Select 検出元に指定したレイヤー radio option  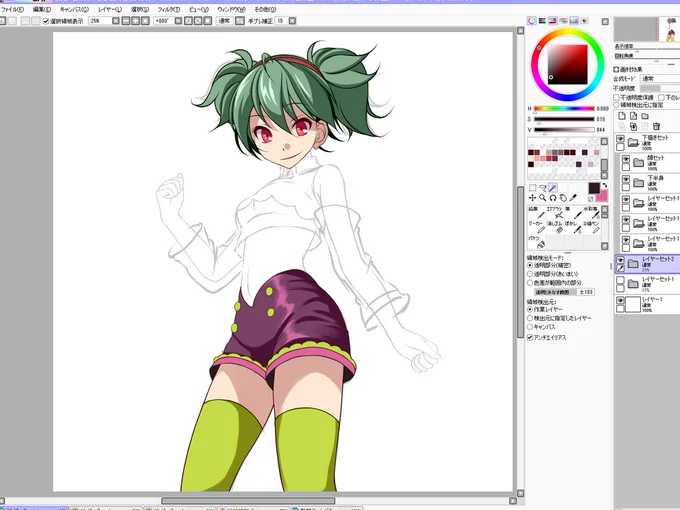tap(530, 318)
